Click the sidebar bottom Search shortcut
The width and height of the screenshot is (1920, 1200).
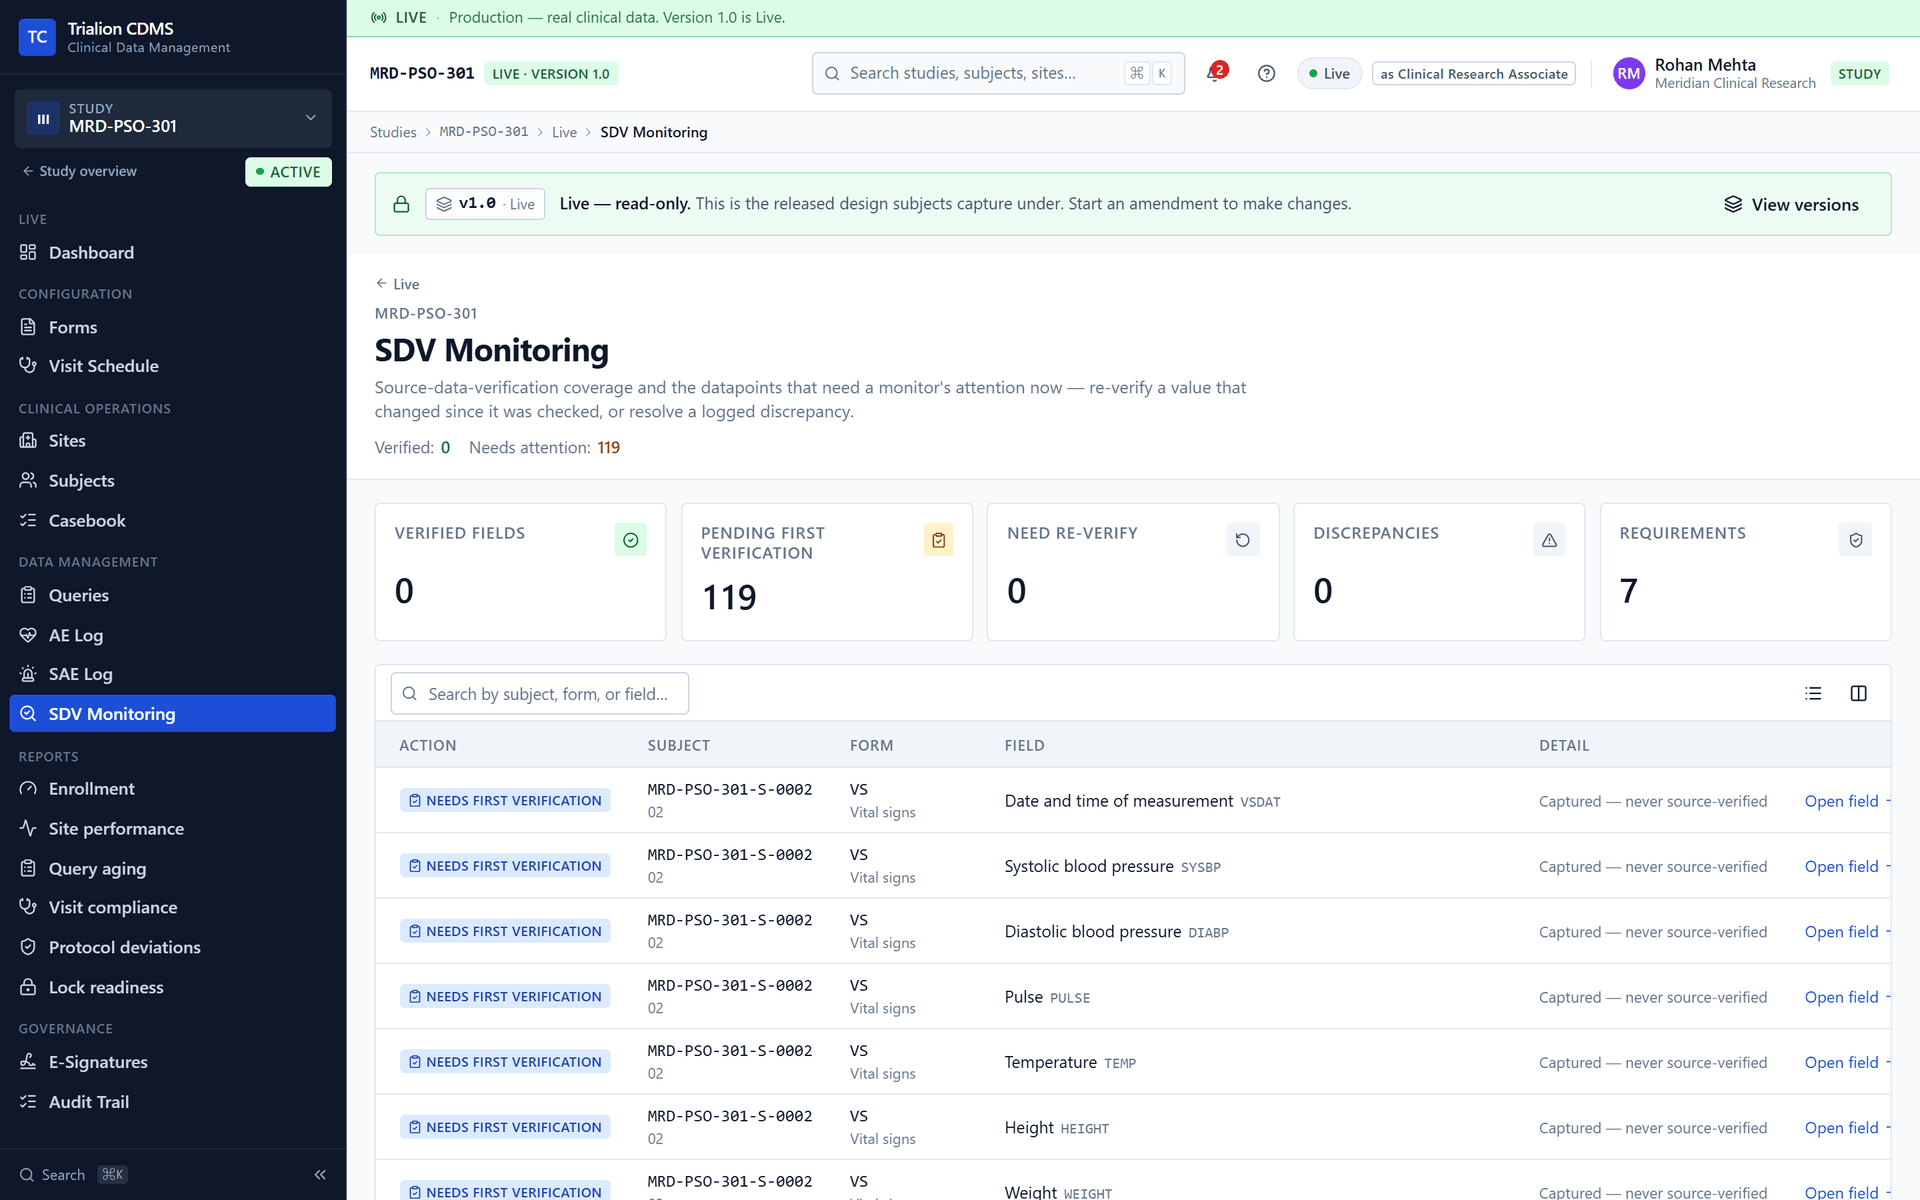(x=73, y=1175)
